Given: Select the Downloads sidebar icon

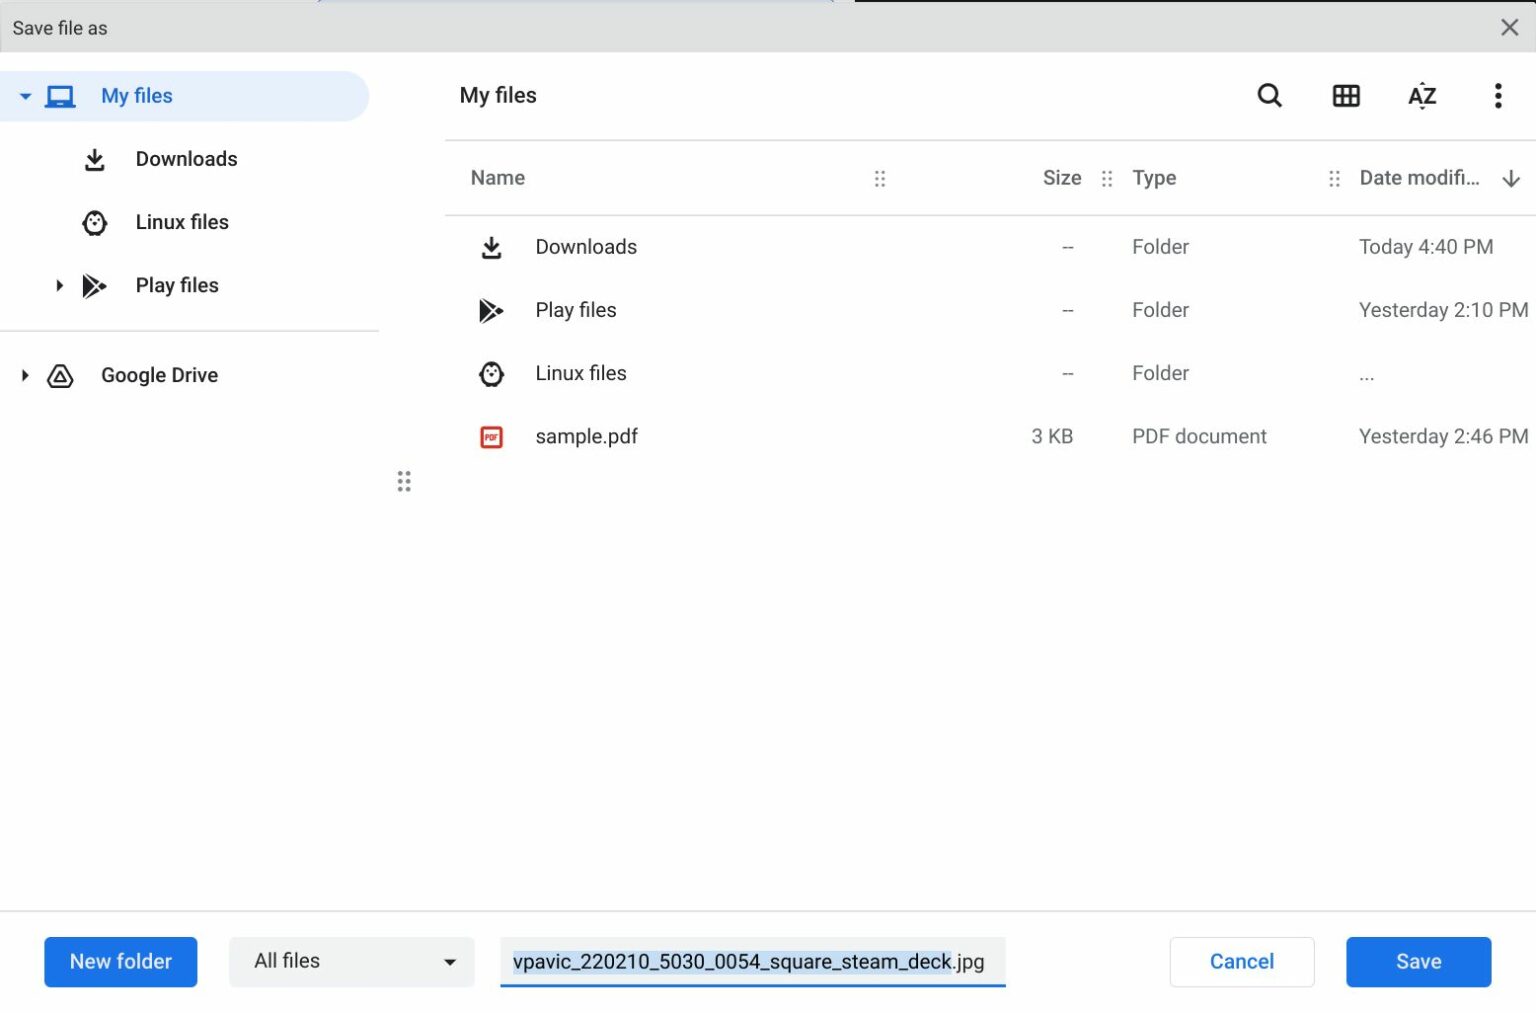Looking at the screenshot, I should (x=94, y=159).
